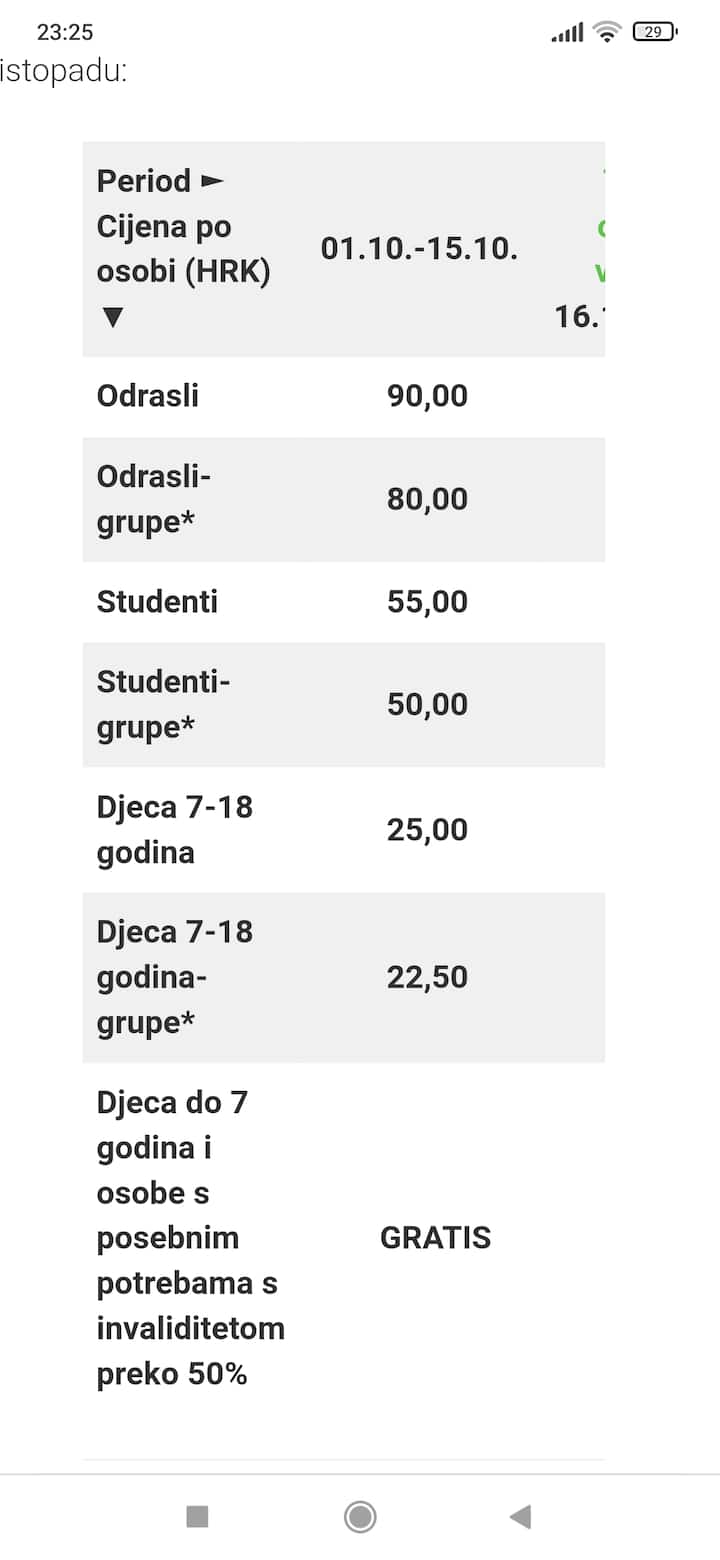This screenshot has height=1560, width=720.
Task: Tap the Odrasli row label
Action: point(148,396)
